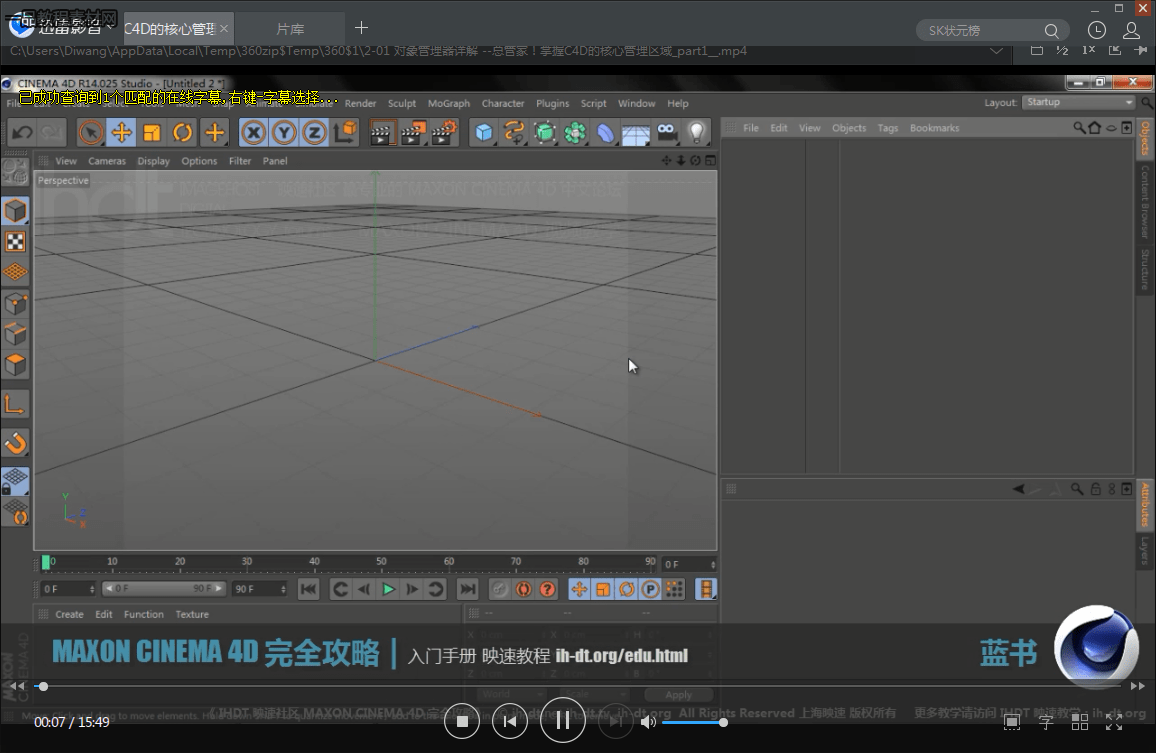Click the video progress bar handle
Image resolution: width=1156 pixels, height=753 pixels.
pyautogui.click(x=43, y=687)
